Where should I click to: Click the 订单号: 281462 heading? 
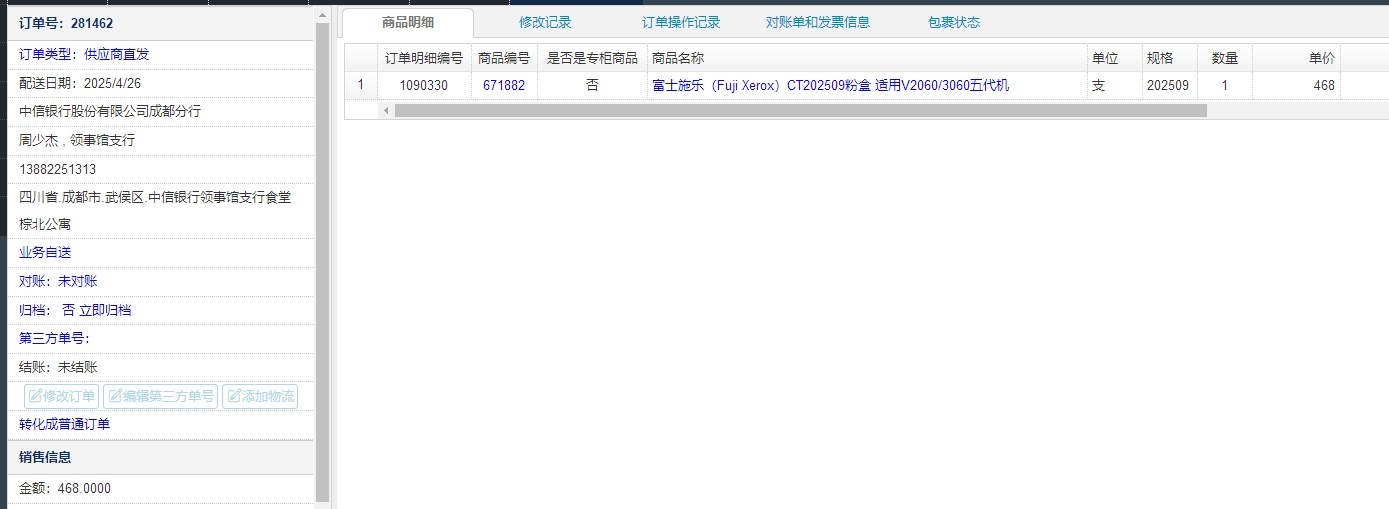[66, 22]
